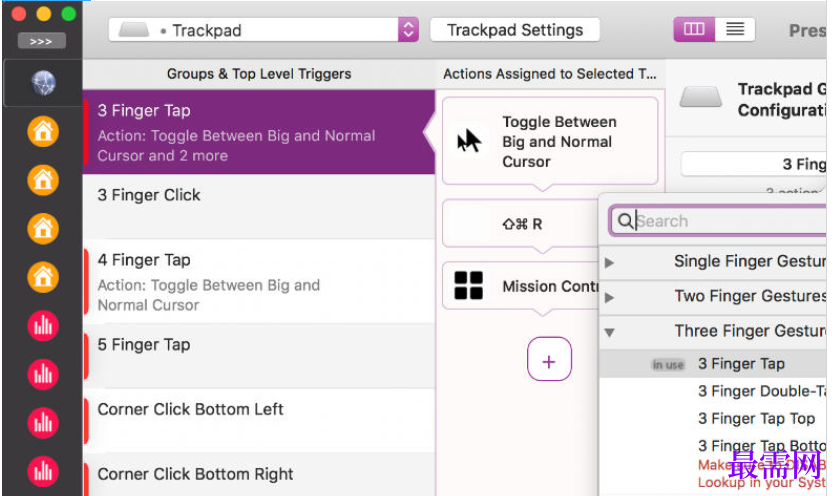The width and height of the screenshot is (840, 496).
Task: Select the last red chart sidebar icon
Action: (43, 471)
